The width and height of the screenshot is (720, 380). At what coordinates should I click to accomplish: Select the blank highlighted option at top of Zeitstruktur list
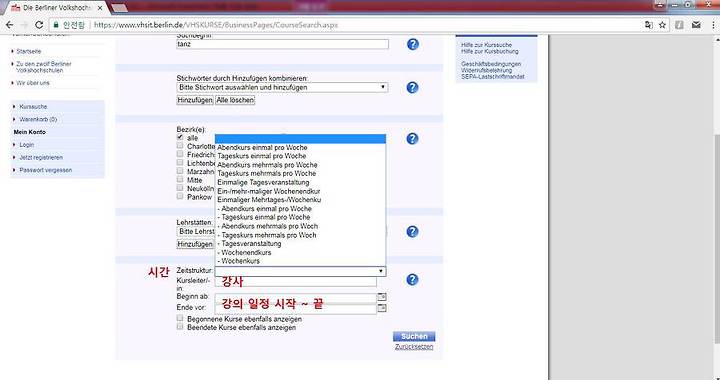(x=300, y=139)
